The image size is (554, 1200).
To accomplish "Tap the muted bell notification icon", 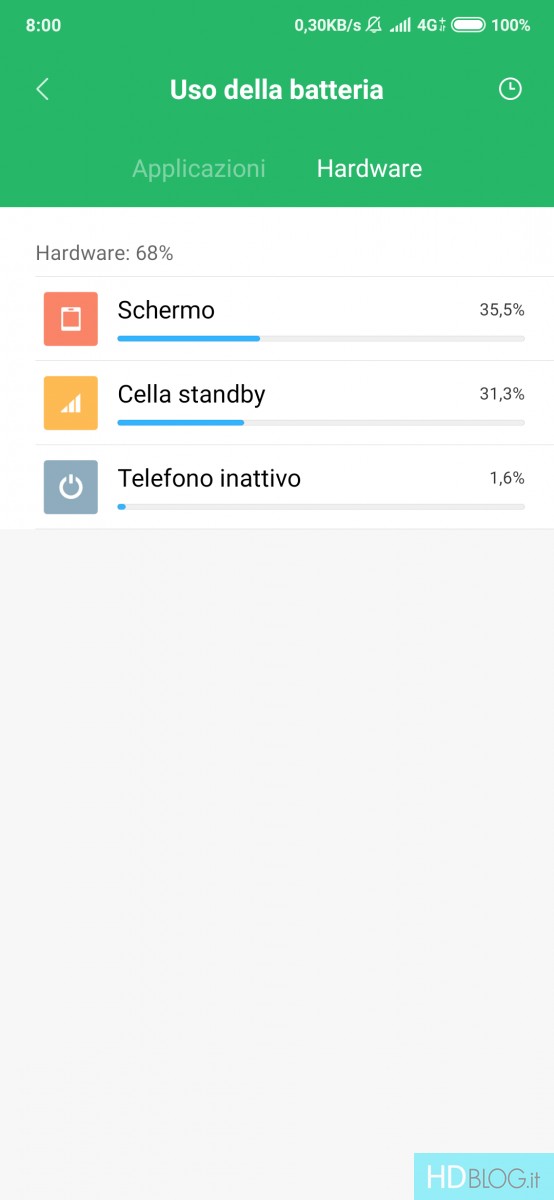I will tap(374, 25).
